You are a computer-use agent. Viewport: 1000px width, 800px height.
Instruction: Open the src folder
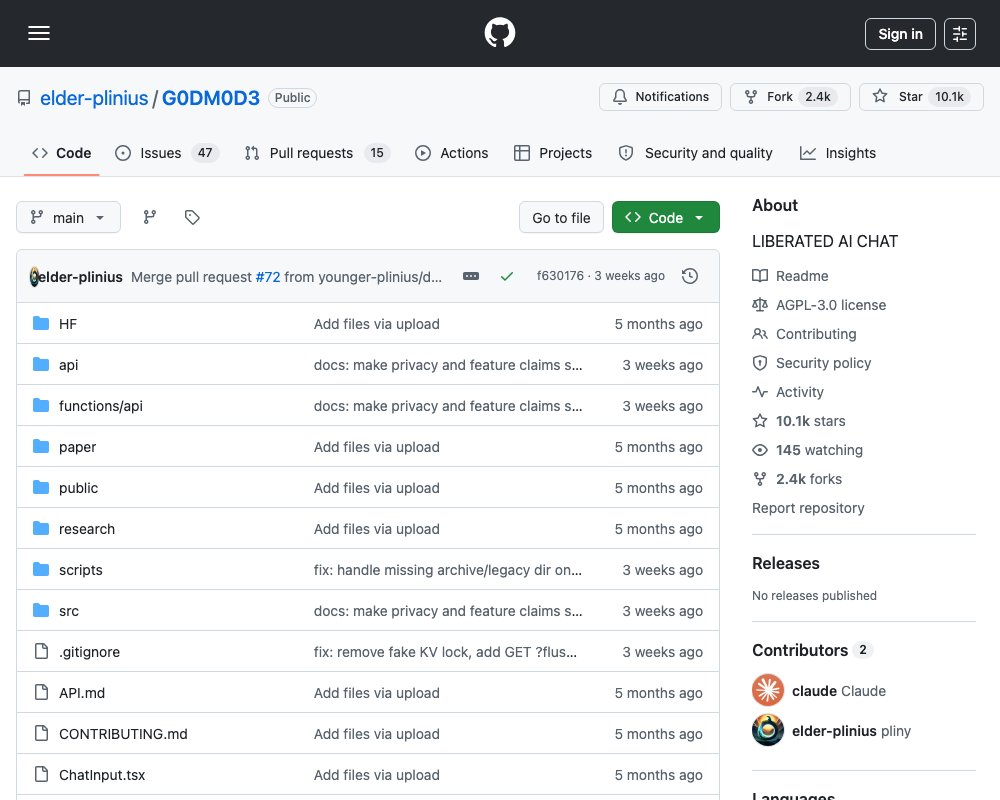point(69,611)
